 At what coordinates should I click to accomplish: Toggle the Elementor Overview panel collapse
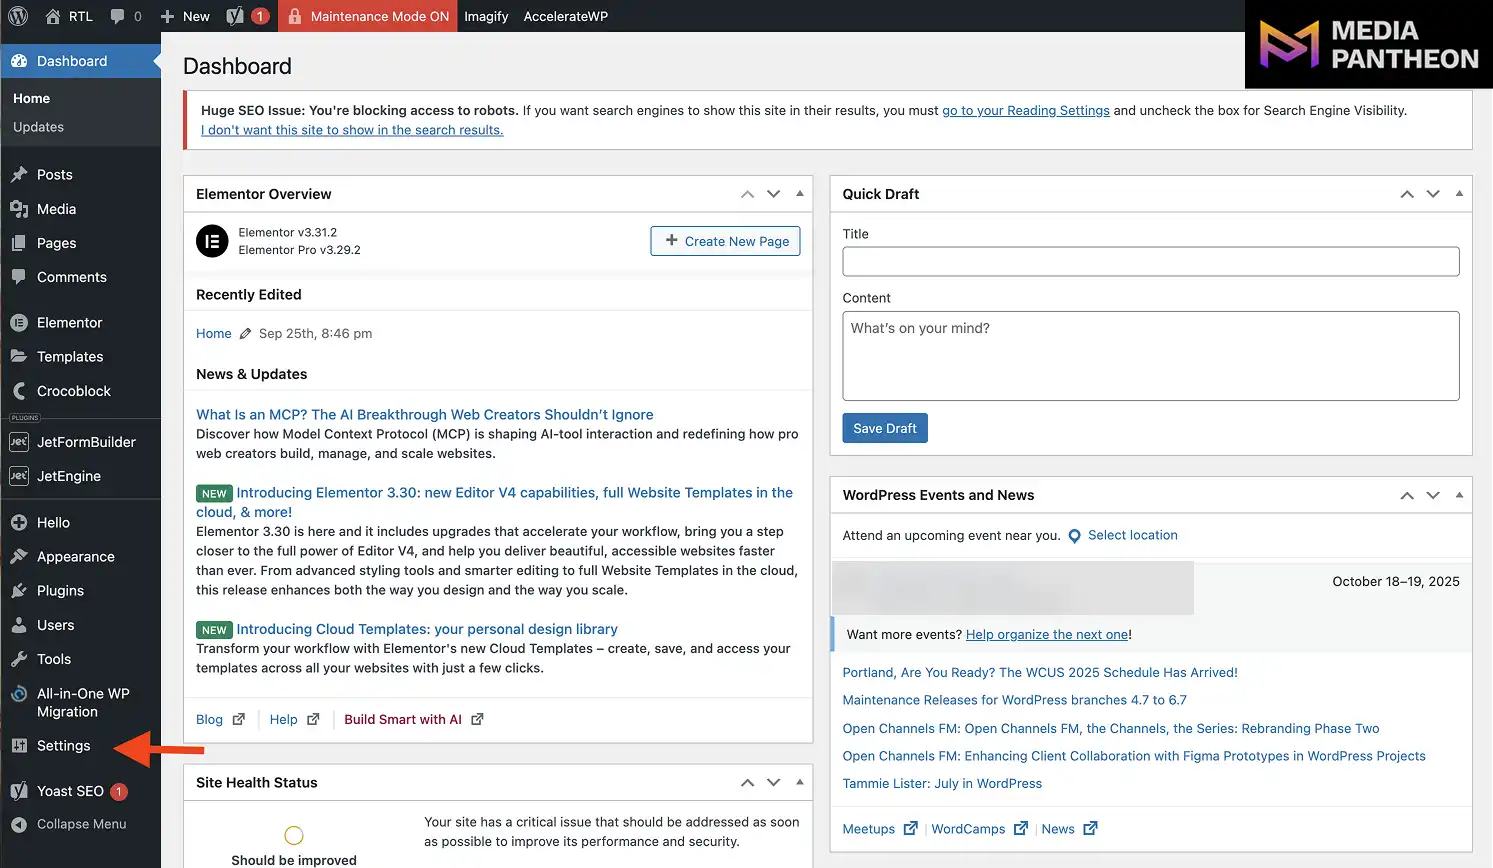pos(800,193)
